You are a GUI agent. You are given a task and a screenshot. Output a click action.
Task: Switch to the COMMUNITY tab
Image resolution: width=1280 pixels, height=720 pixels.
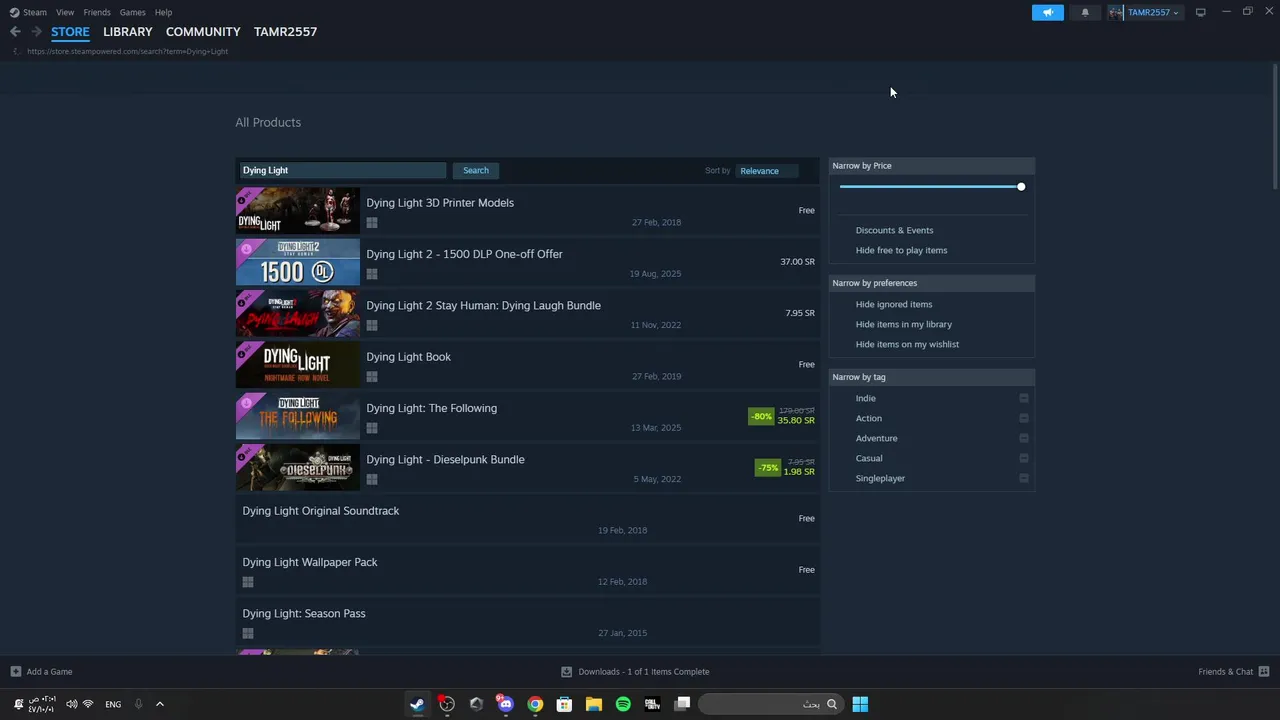pyautogui.click(x=203, y=32)
